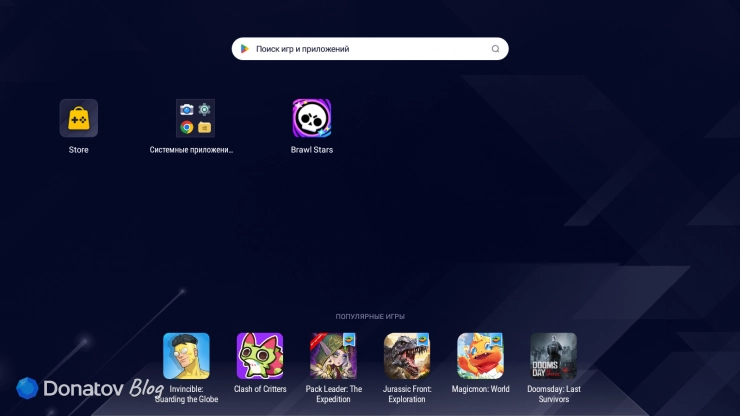Click the ПОПУЛЯРНЫЕ ИГРЫ heading
The height and width of the screenshot is (416, 740).
pyautogui.click(x=370, y=316)
